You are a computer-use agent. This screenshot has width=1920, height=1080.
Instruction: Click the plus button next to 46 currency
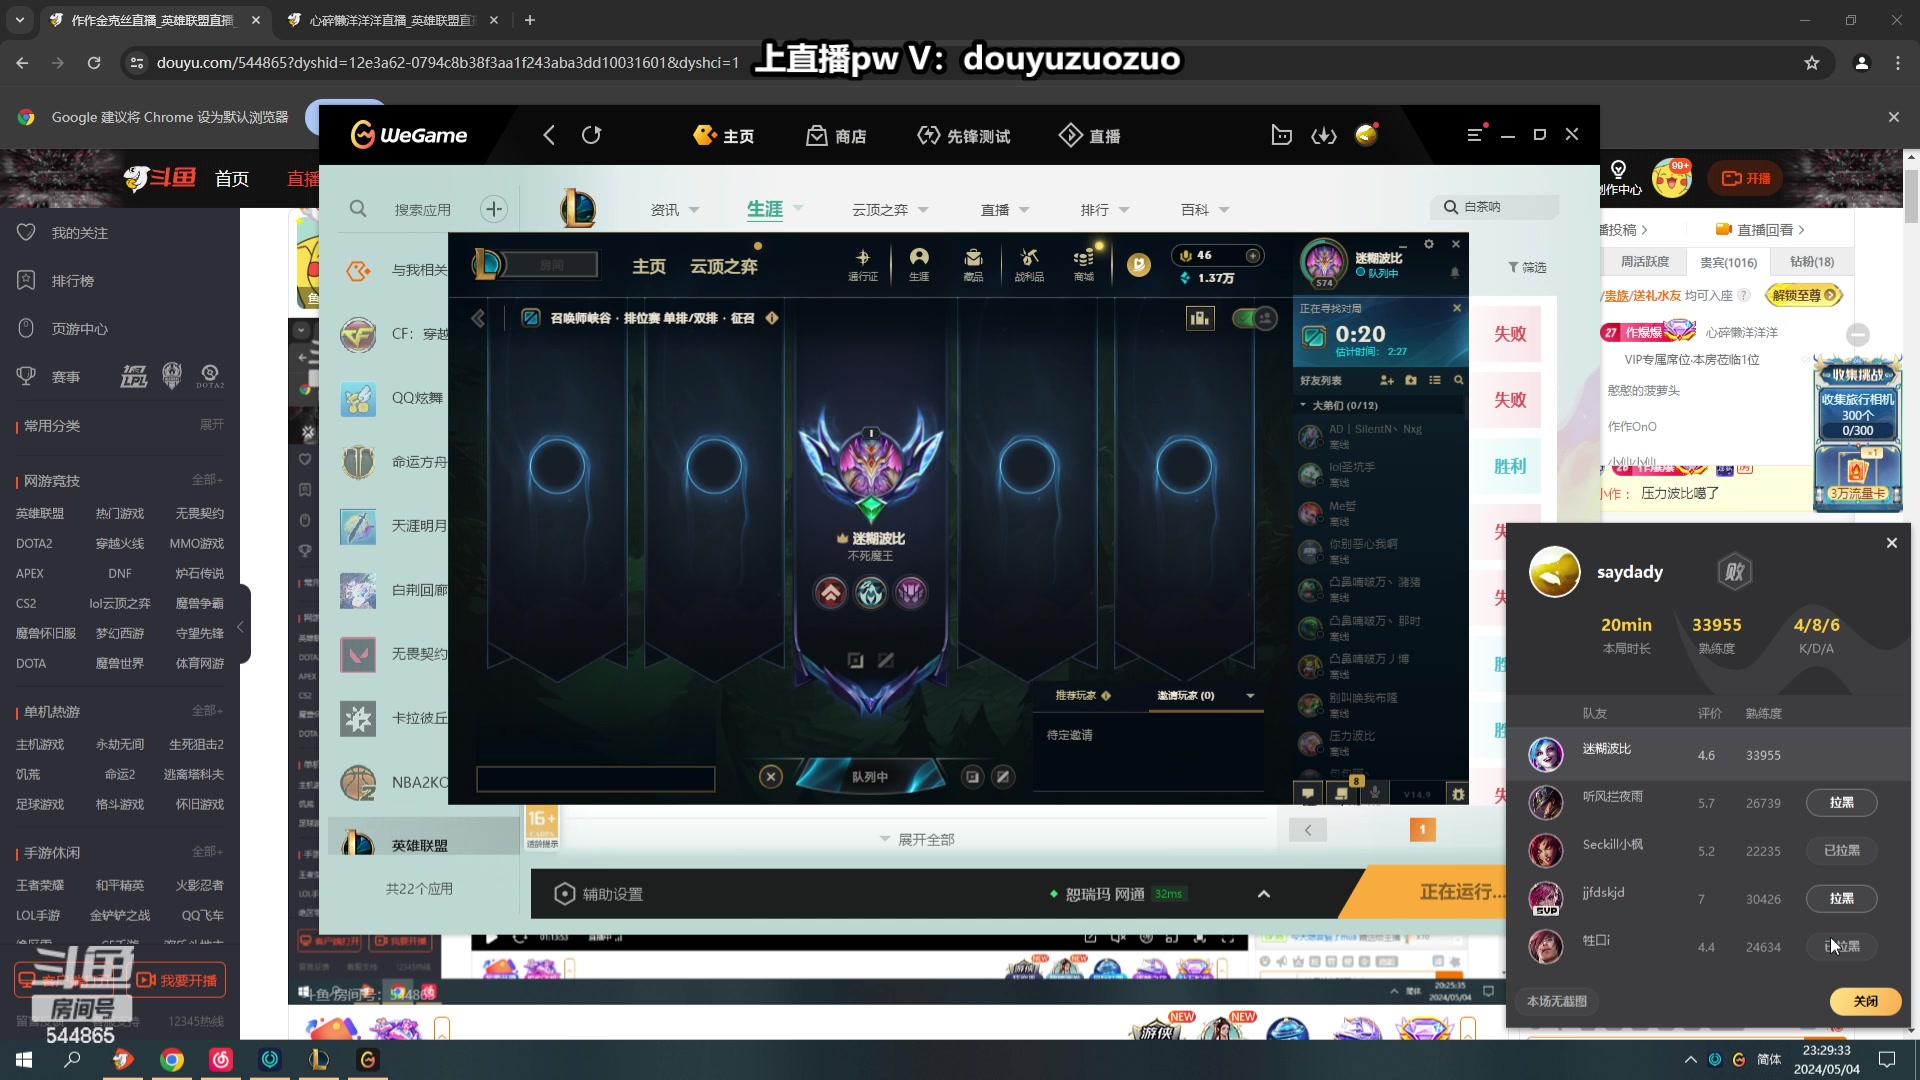pos(1252,255)
